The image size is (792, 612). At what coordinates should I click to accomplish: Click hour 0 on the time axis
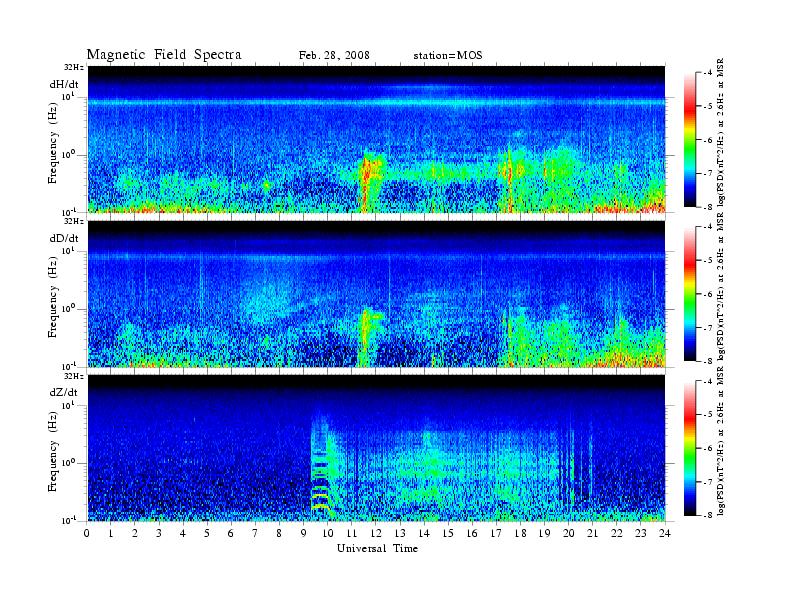tap(87, 533)
